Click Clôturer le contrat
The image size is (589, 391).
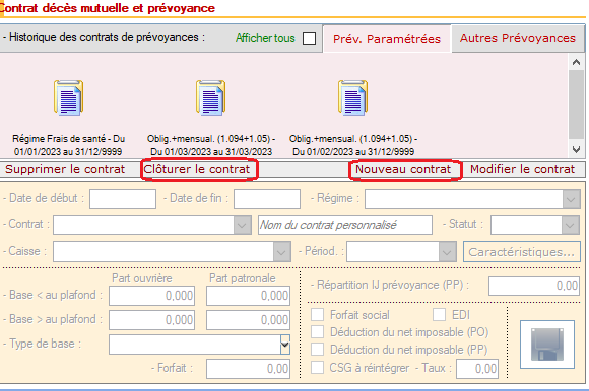pyautogui.click(x=196, y=169)
